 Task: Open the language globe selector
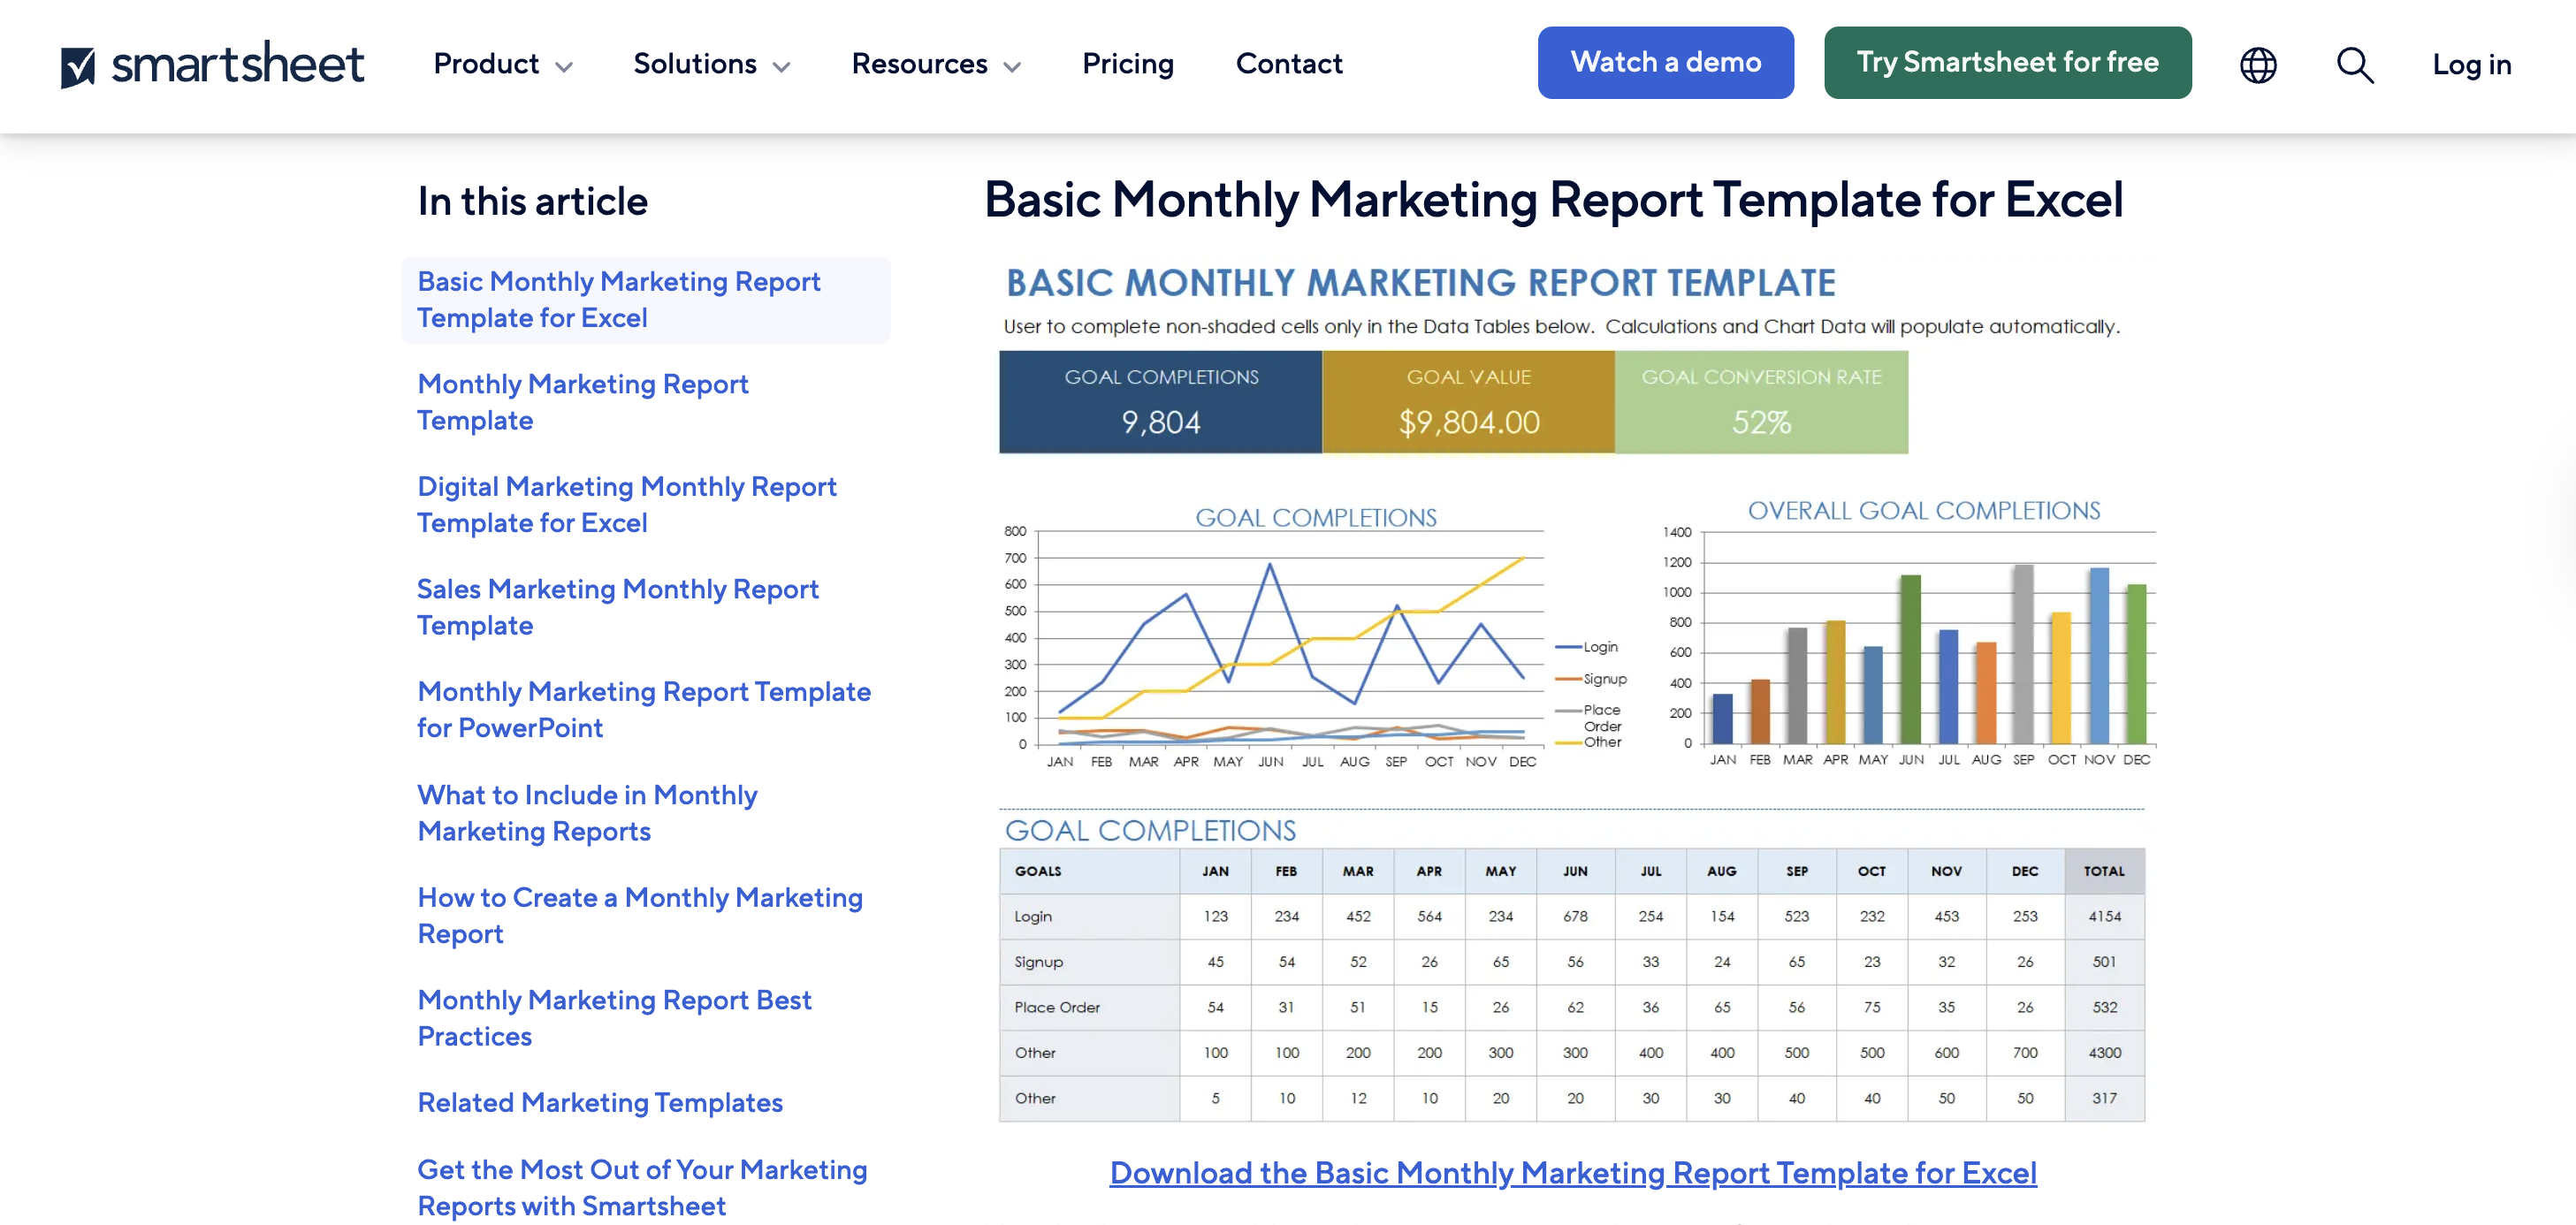pos(2257,65)
